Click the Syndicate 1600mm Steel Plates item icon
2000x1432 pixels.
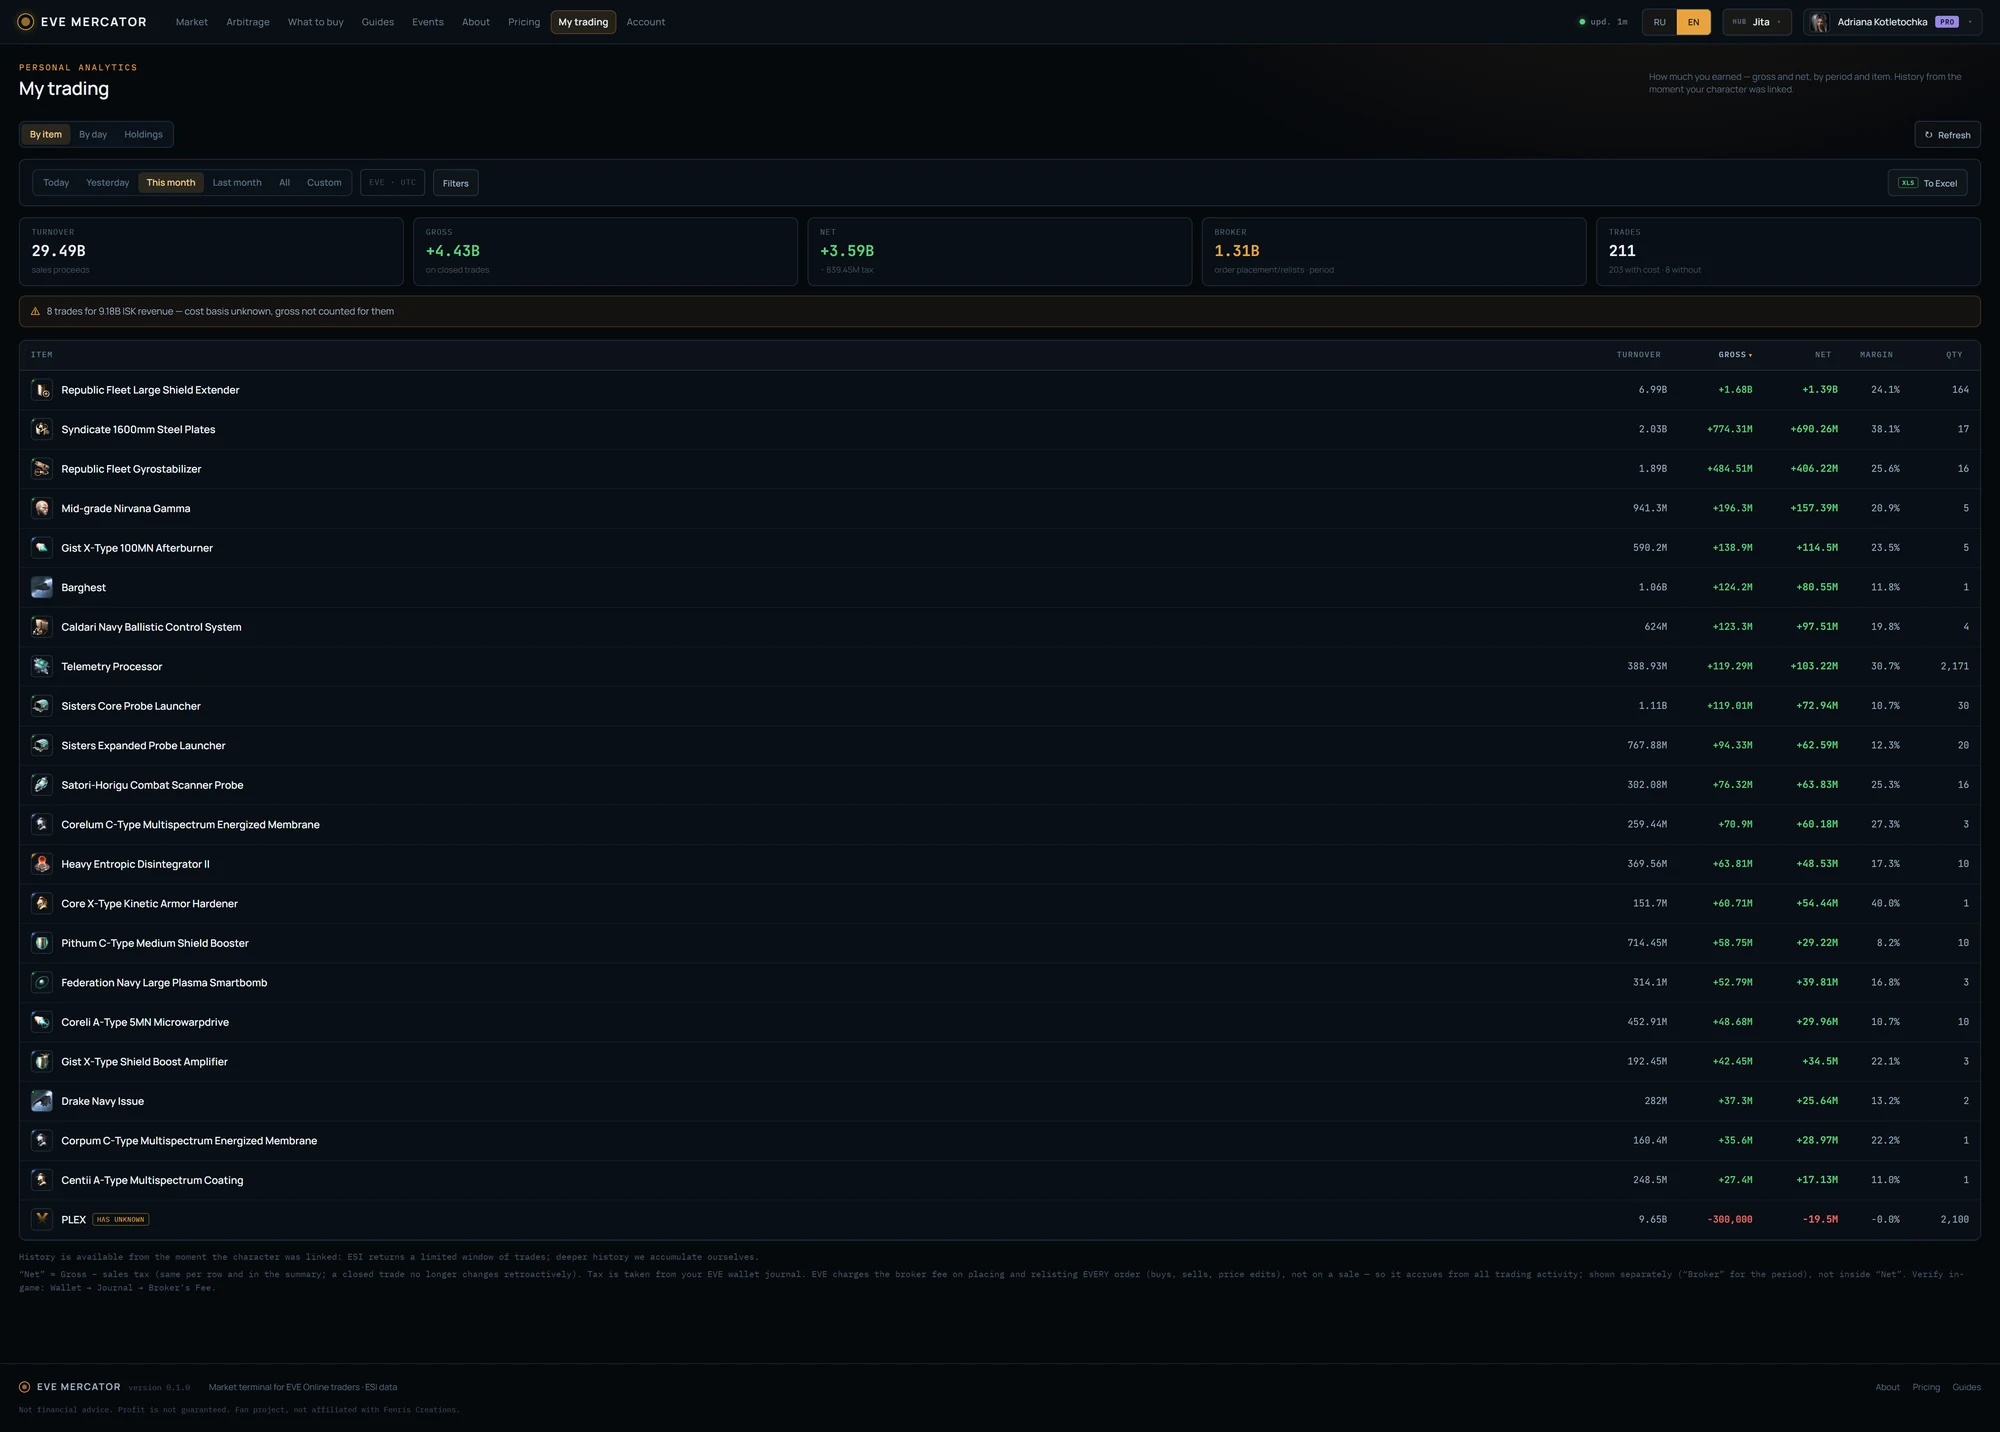[x=42, y=429]
